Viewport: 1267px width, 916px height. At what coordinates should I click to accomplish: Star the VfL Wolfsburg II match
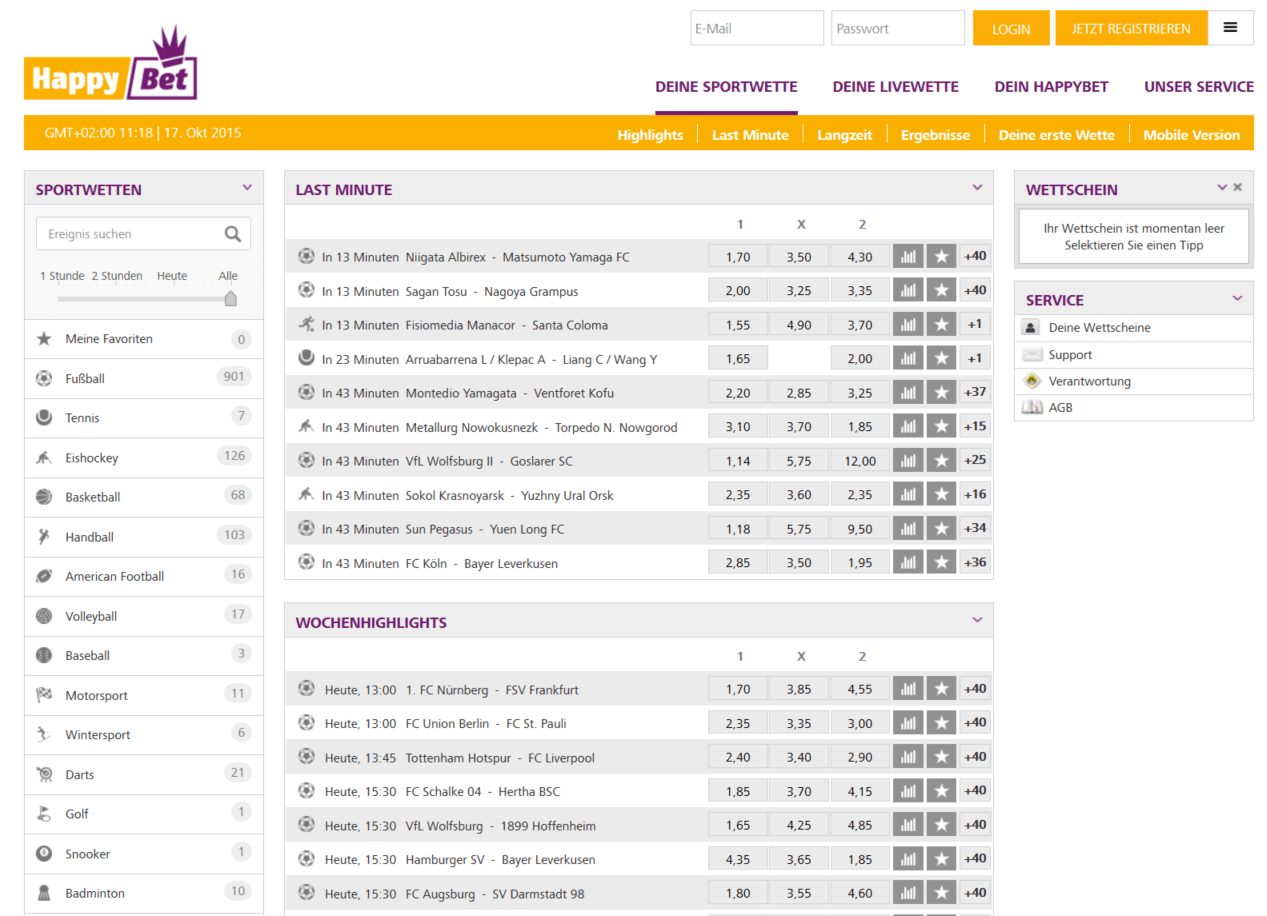pos(941,461)
